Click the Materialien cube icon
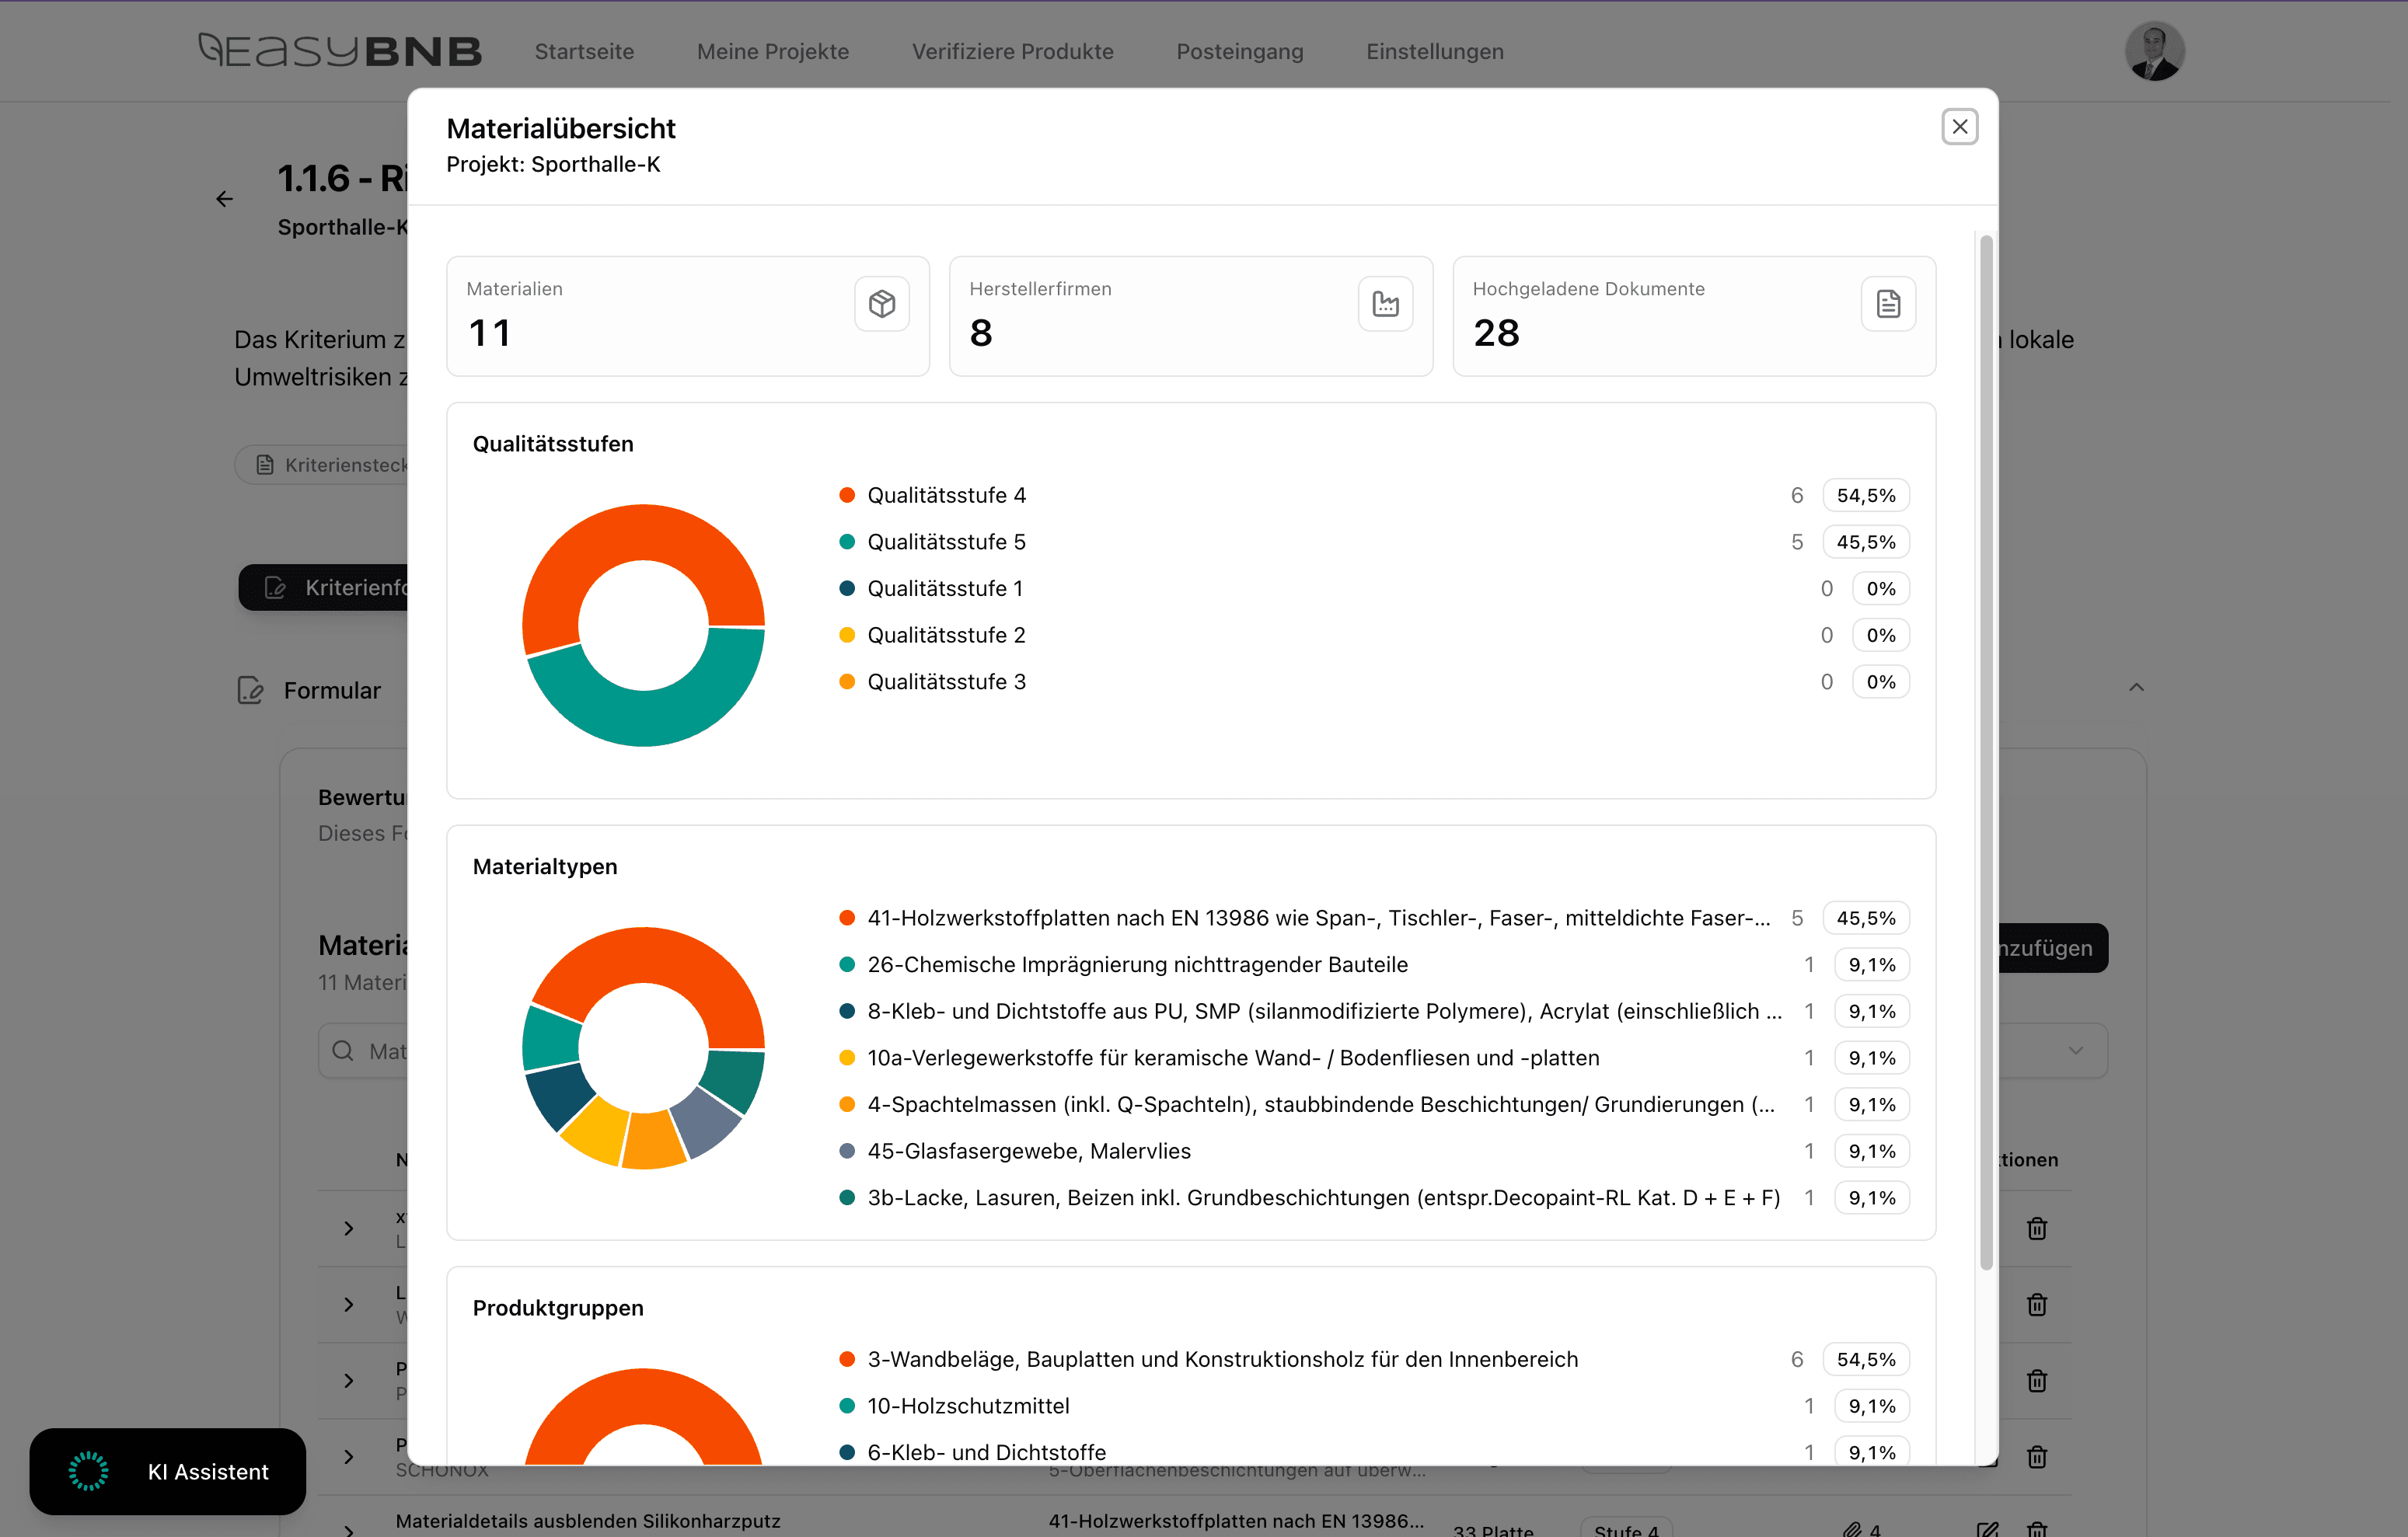This screenshot has width=2408, height=1537. (881, 304)
